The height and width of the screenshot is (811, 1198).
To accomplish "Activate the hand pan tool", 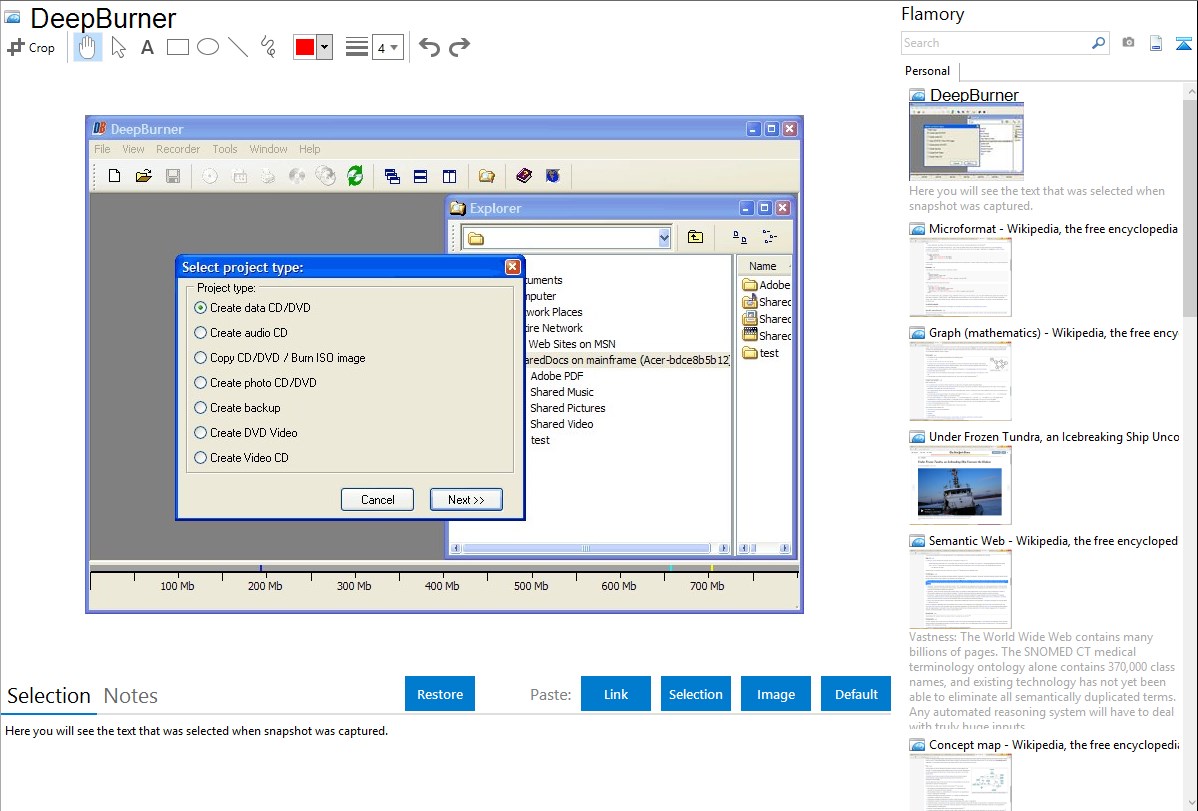I will tap(88, 47).
